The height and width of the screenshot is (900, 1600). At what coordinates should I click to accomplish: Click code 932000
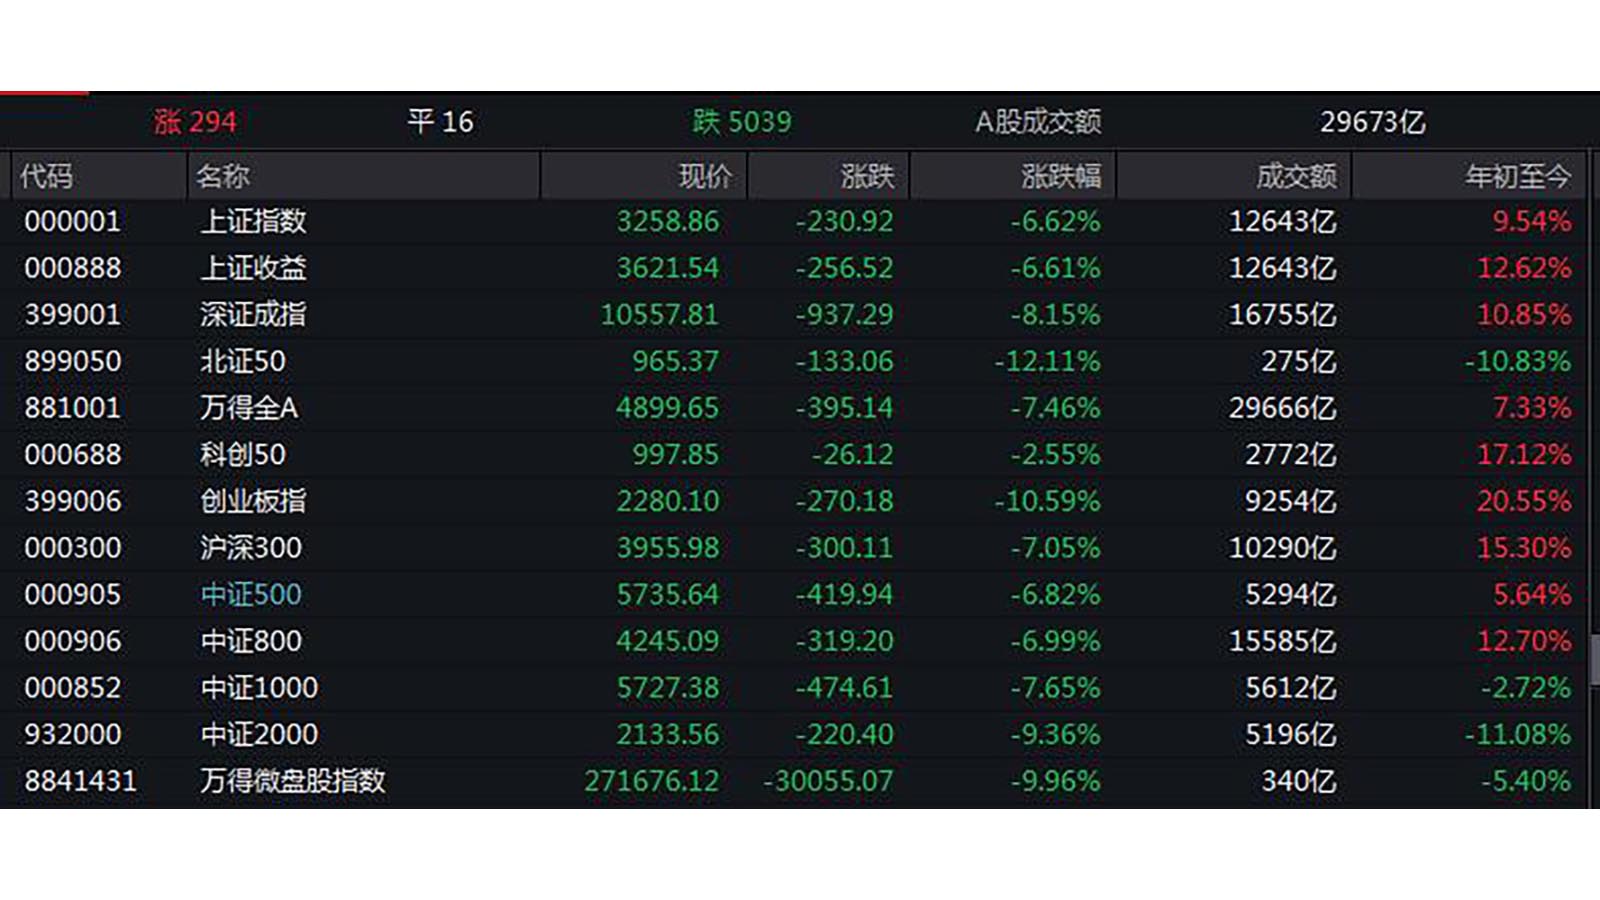coord(73,734)
